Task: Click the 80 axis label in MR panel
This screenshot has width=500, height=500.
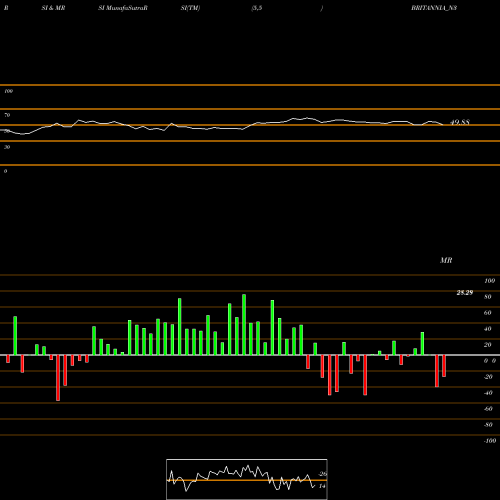Action: [488, 297]
